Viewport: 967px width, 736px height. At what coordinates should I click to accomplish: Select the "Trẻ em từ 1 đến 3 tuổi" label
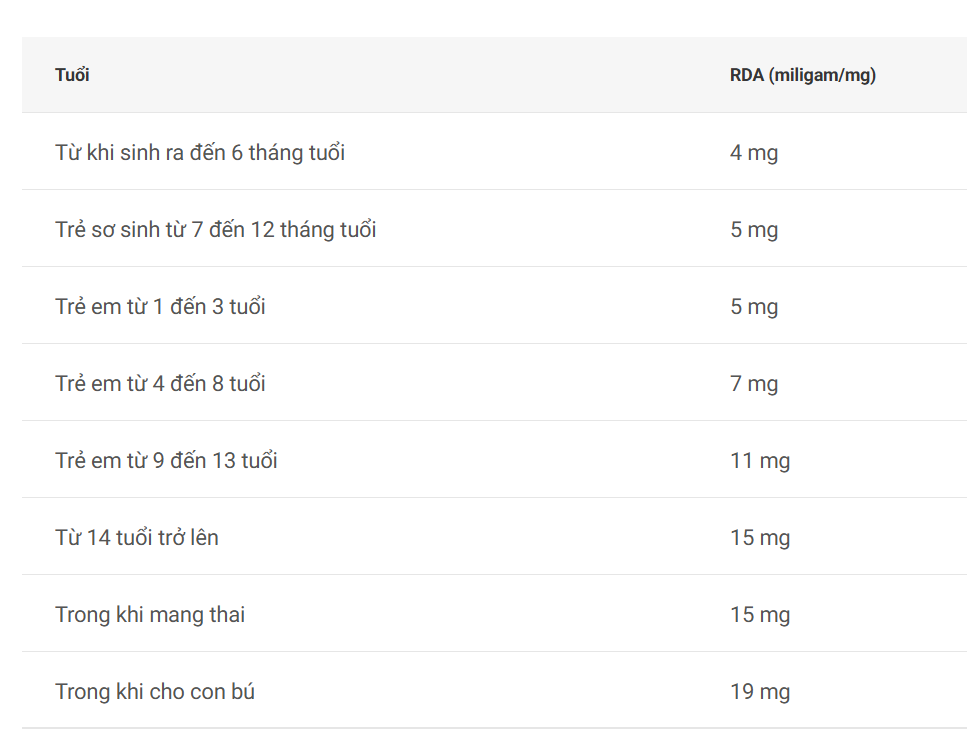pos(160,307)
